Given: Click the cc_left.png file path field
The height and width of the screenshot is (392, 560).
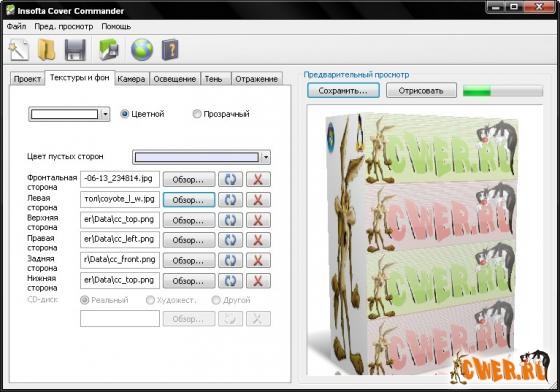Looking at the screenshot, I should tap(120, 240).
